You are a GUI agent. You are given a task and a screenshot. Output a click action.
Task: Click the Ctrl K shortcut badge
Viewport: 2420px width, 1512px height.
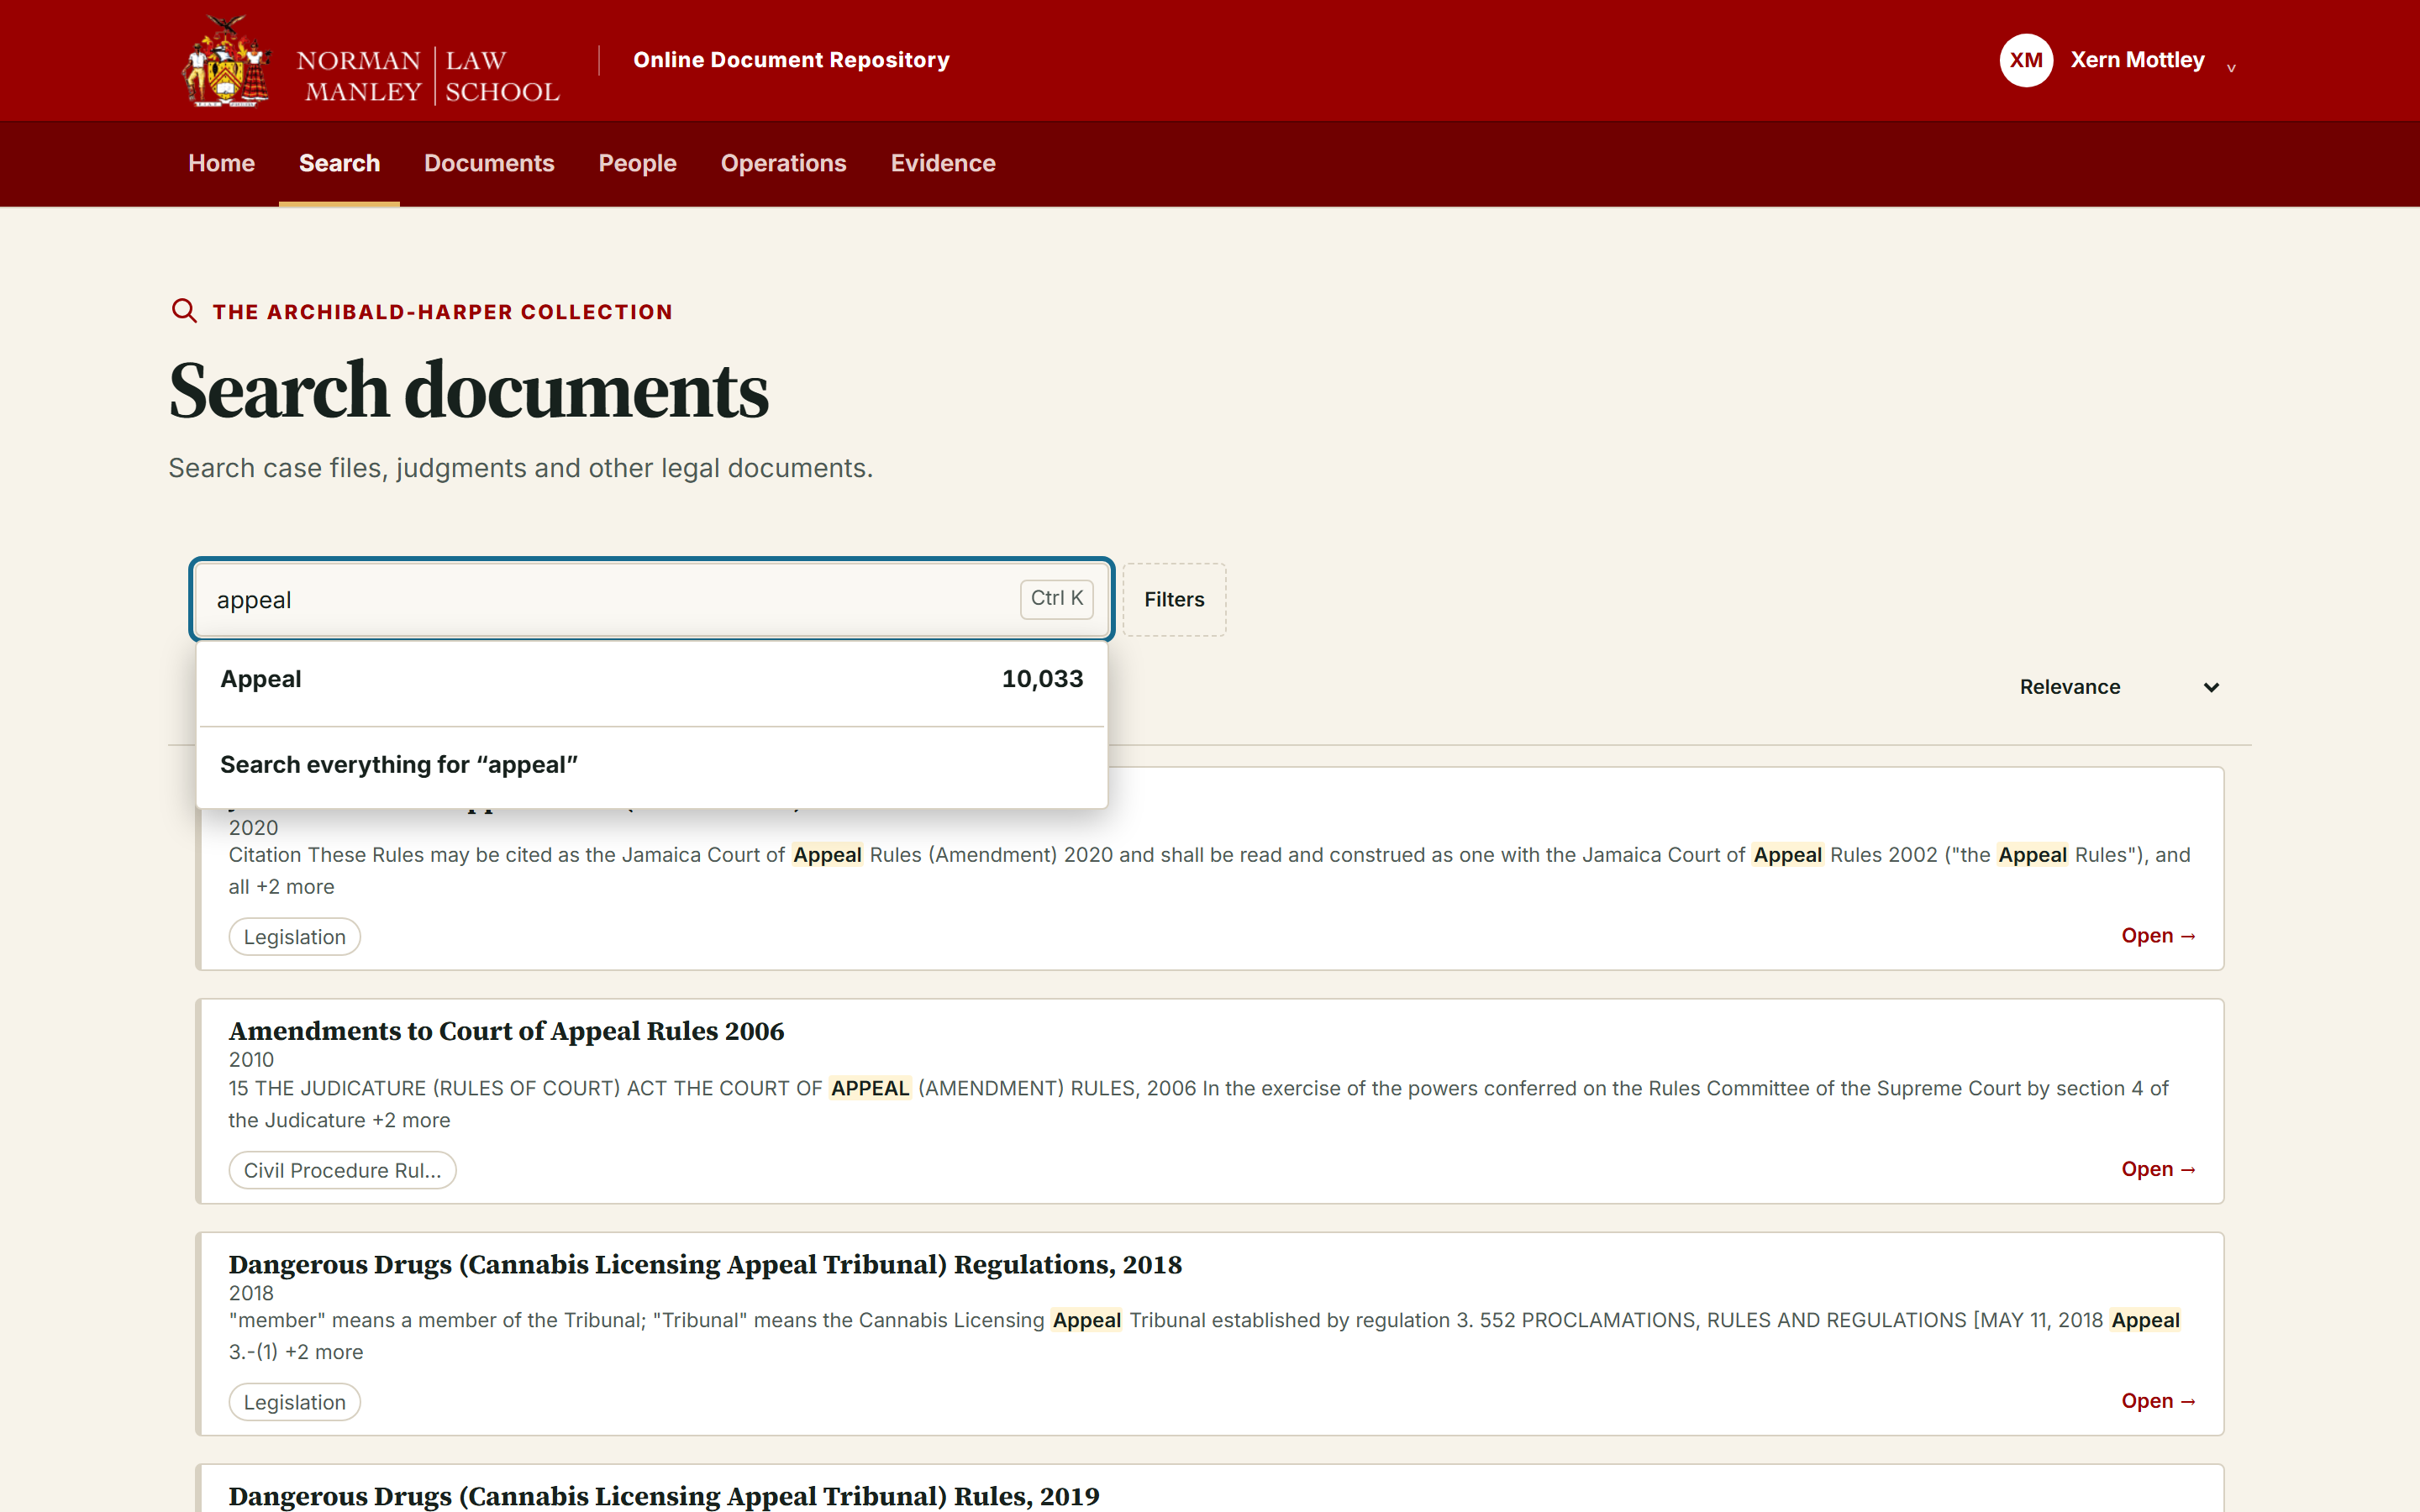[1056, 598]
